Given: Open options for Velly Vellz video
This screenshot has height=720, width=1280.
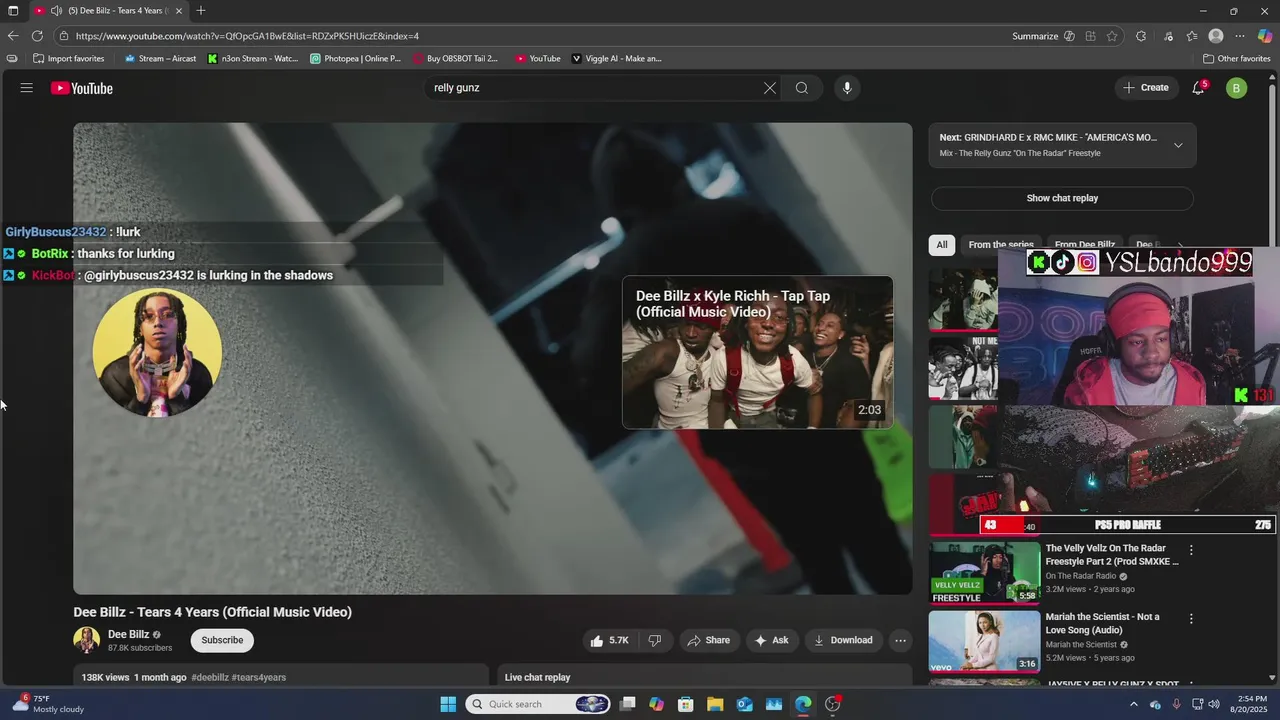Looking at the screenshot, I should (1191, 550).
